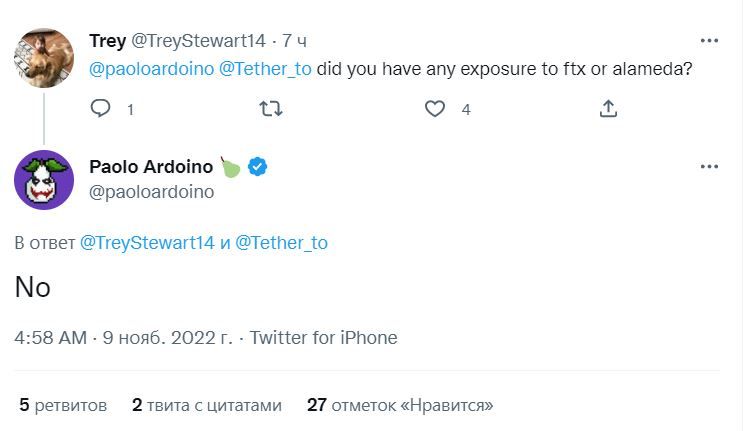Open the @Tether_to mention in Trey's tweet
Viewport: 746px width, 431px height.
(x=264, y=69)
